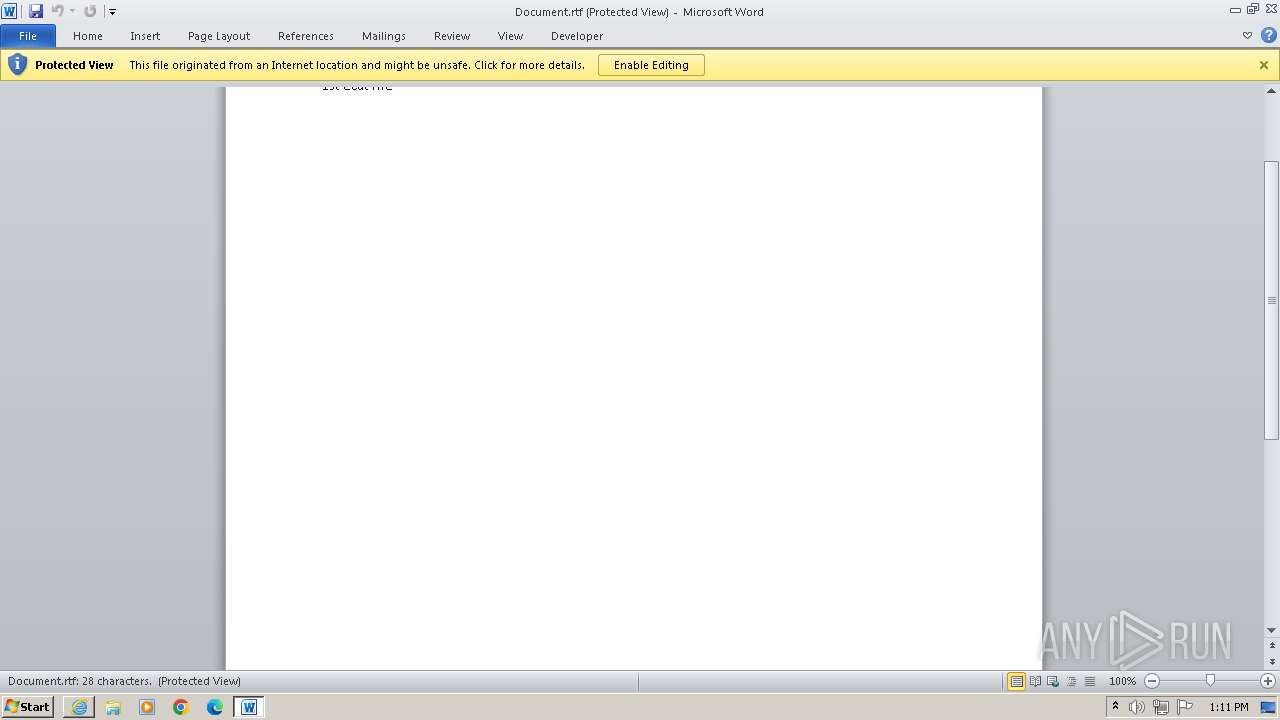
Task: Select Web Layout view icon
Action: coord(1053,681)
